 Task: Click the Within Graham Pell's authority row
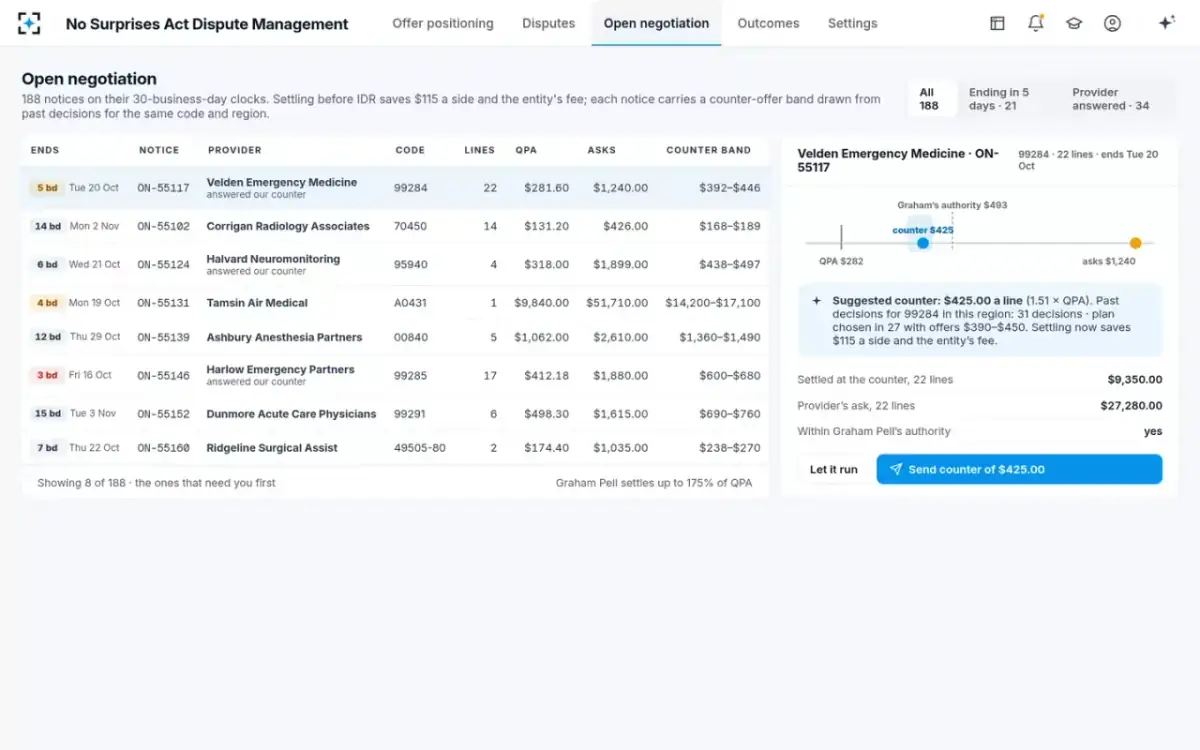click(x=980, y=432)
